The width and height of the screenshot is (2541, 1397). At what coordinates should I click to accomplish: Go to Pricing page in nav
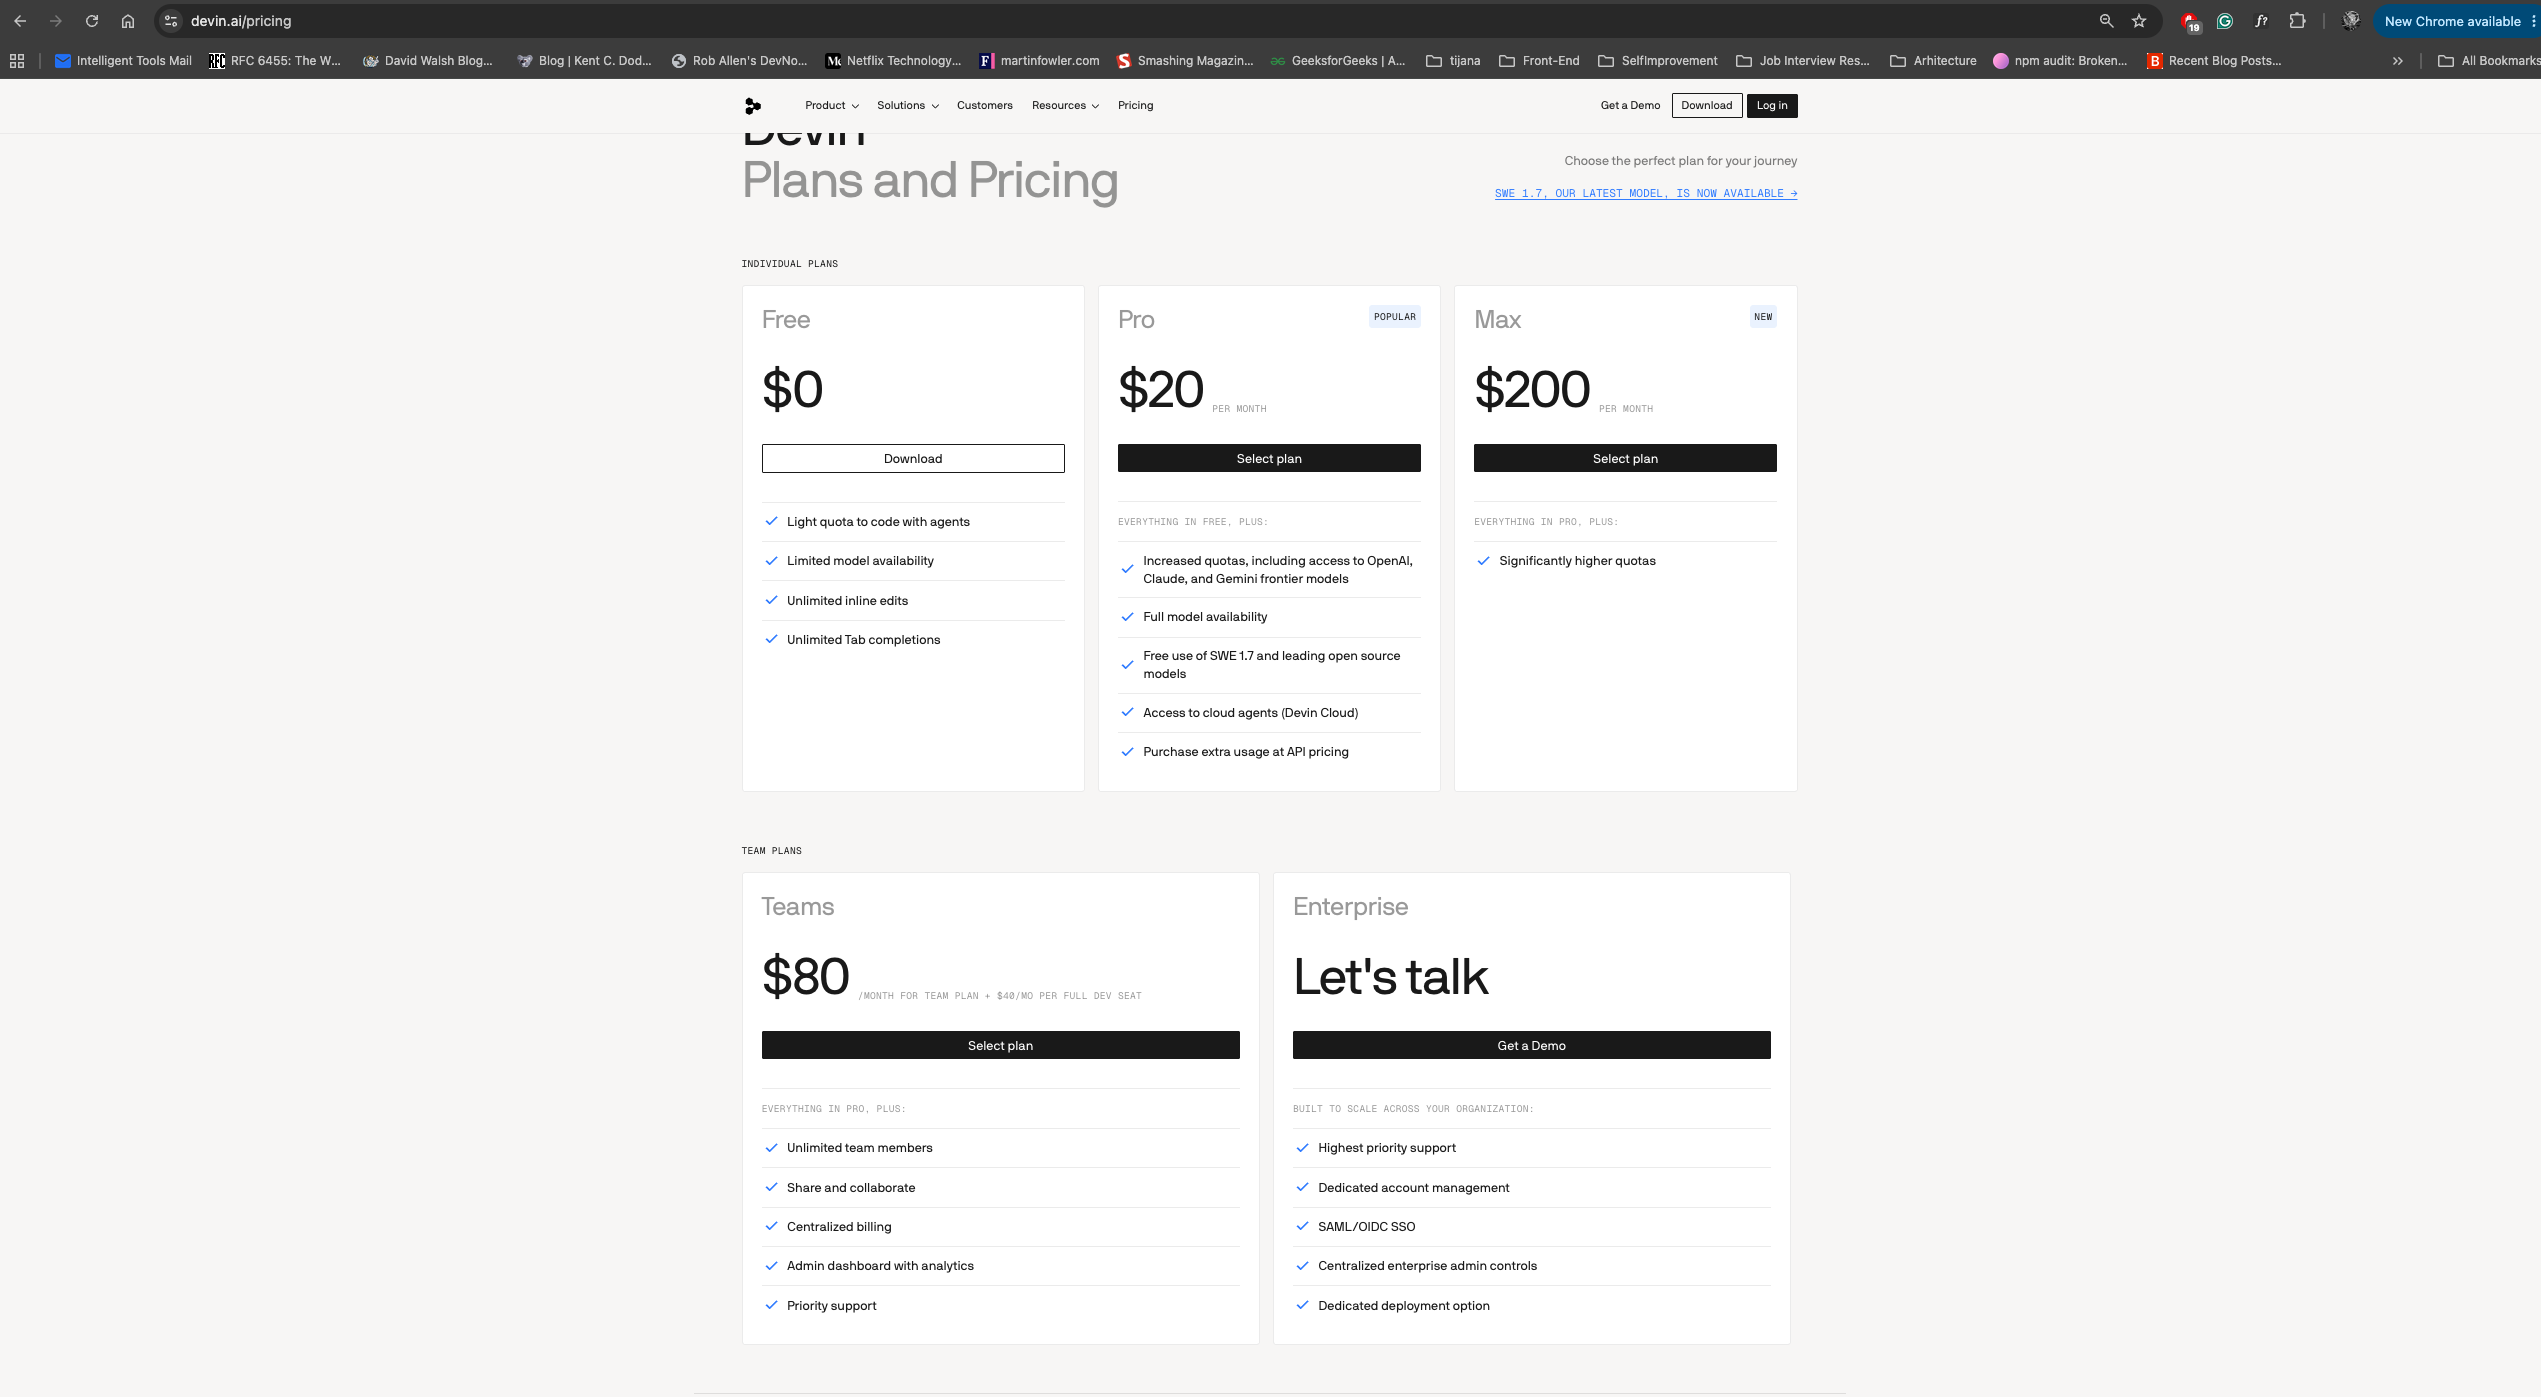pos(1135,106)
